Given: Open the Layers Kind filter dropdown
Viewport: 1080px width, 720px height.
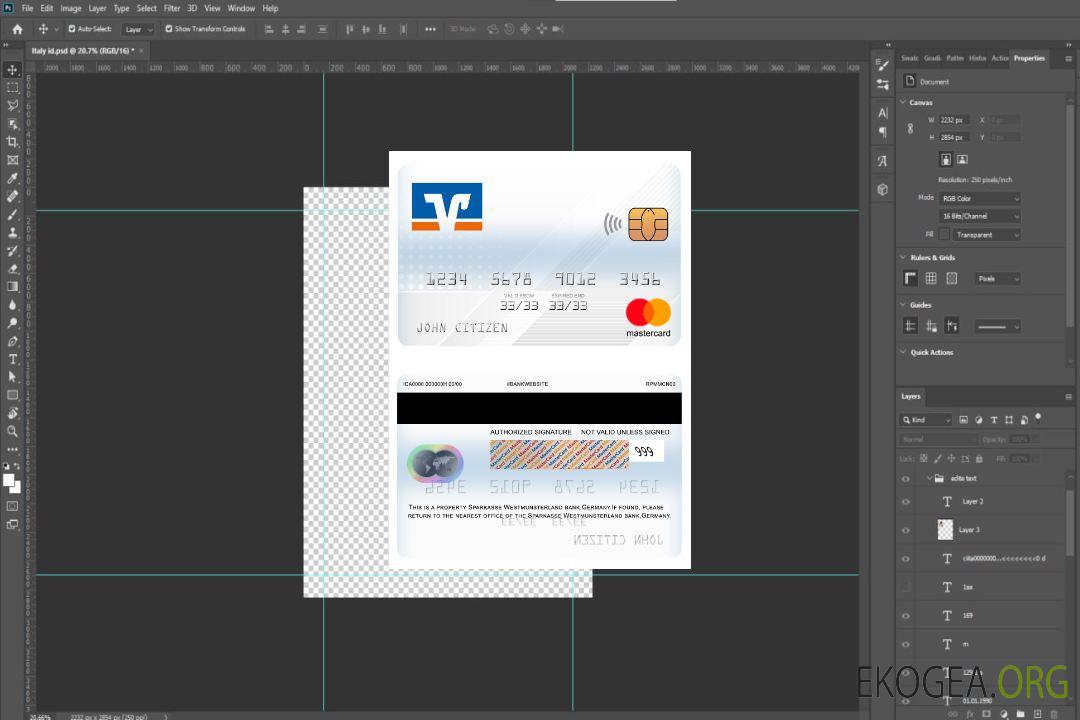Looking at the screenshot, I should click(x=926, y=420).
